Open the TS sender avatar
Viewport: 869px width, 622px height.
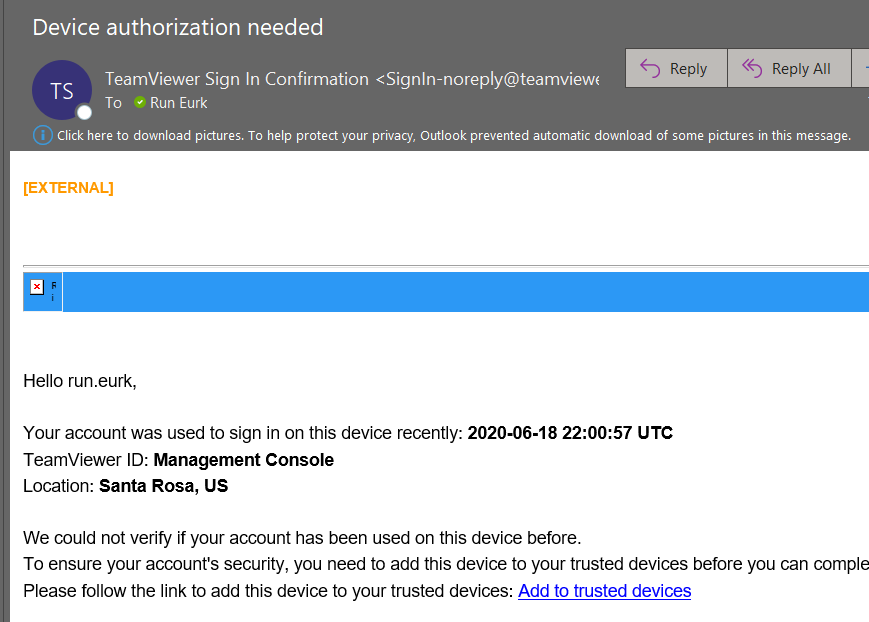(x=62, y=90)
